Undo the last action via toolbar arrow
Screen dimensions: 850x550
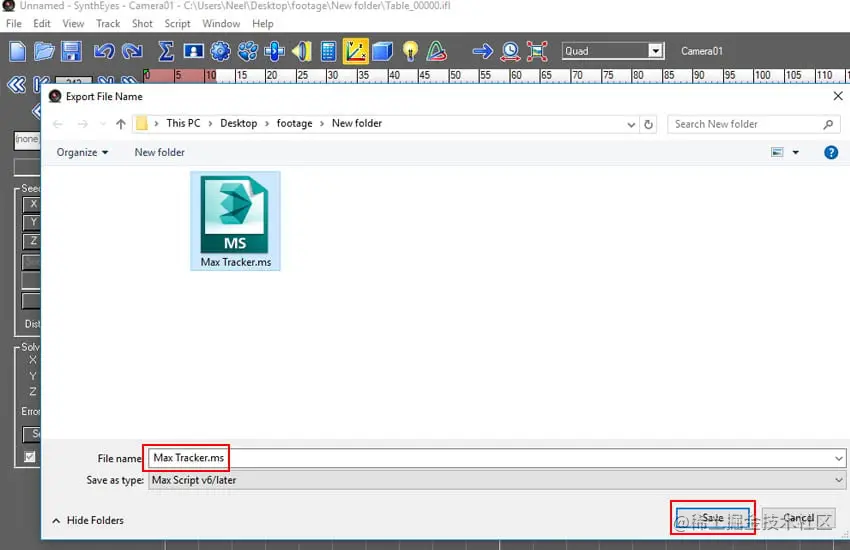[x=104, y=51]
